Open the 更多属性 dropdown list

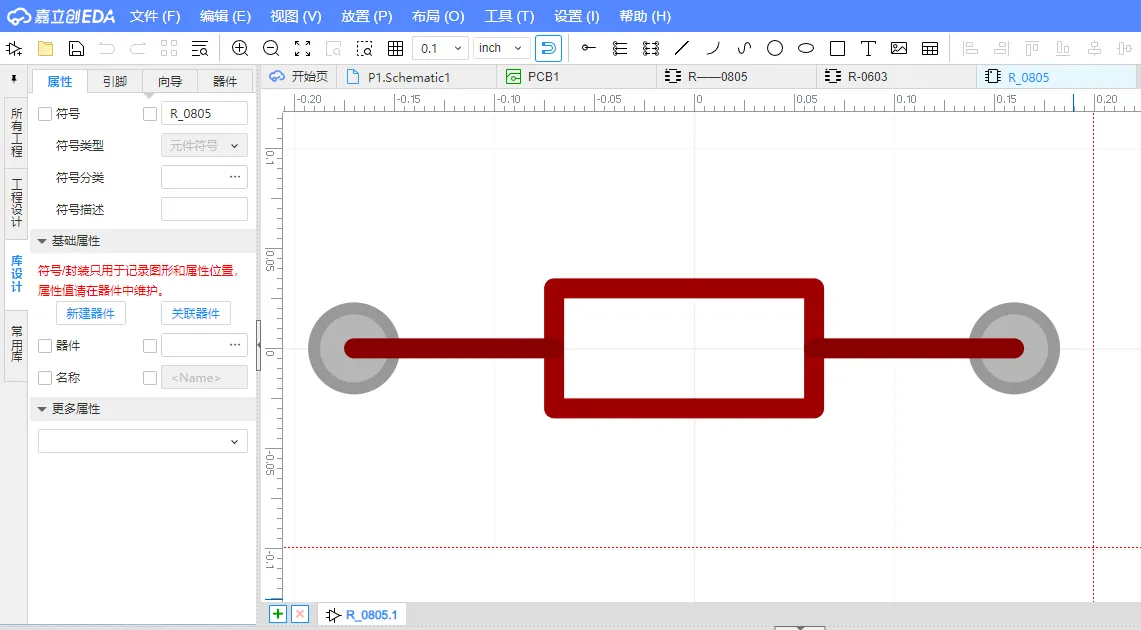143,441
